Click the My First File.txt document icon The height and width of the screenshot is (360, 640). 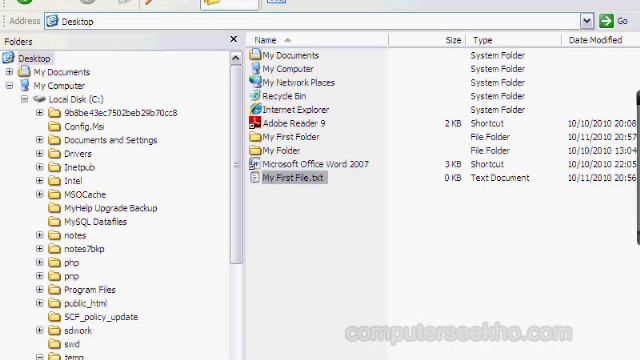[255, 178]
